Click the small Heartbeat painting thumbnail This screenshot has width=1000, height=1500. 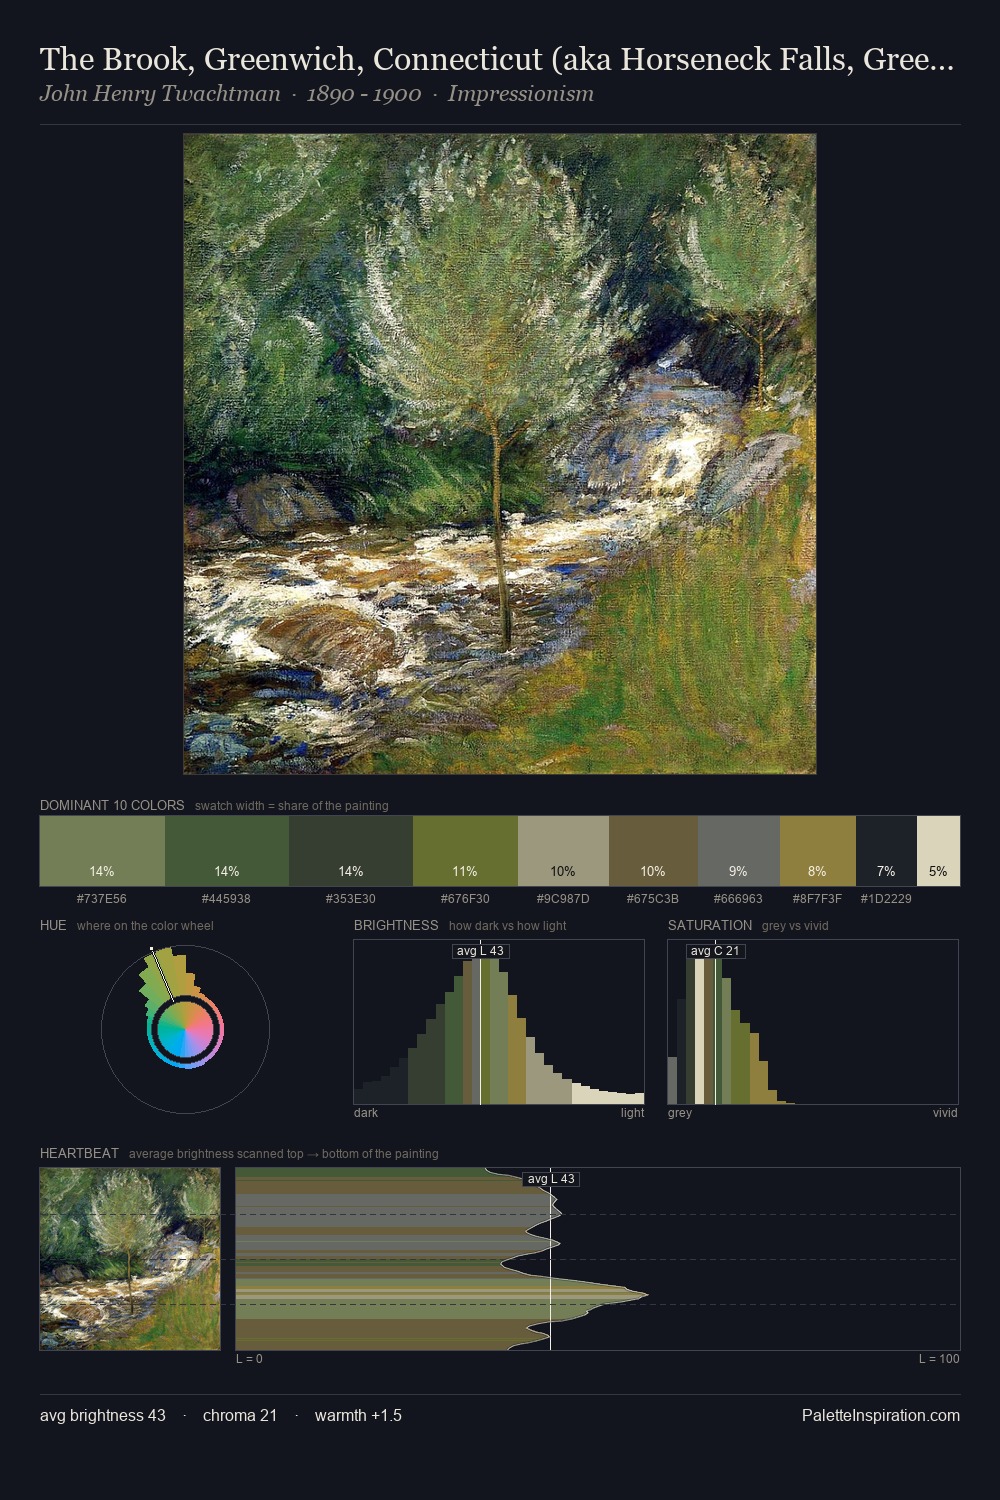[x=130, y=1259]
